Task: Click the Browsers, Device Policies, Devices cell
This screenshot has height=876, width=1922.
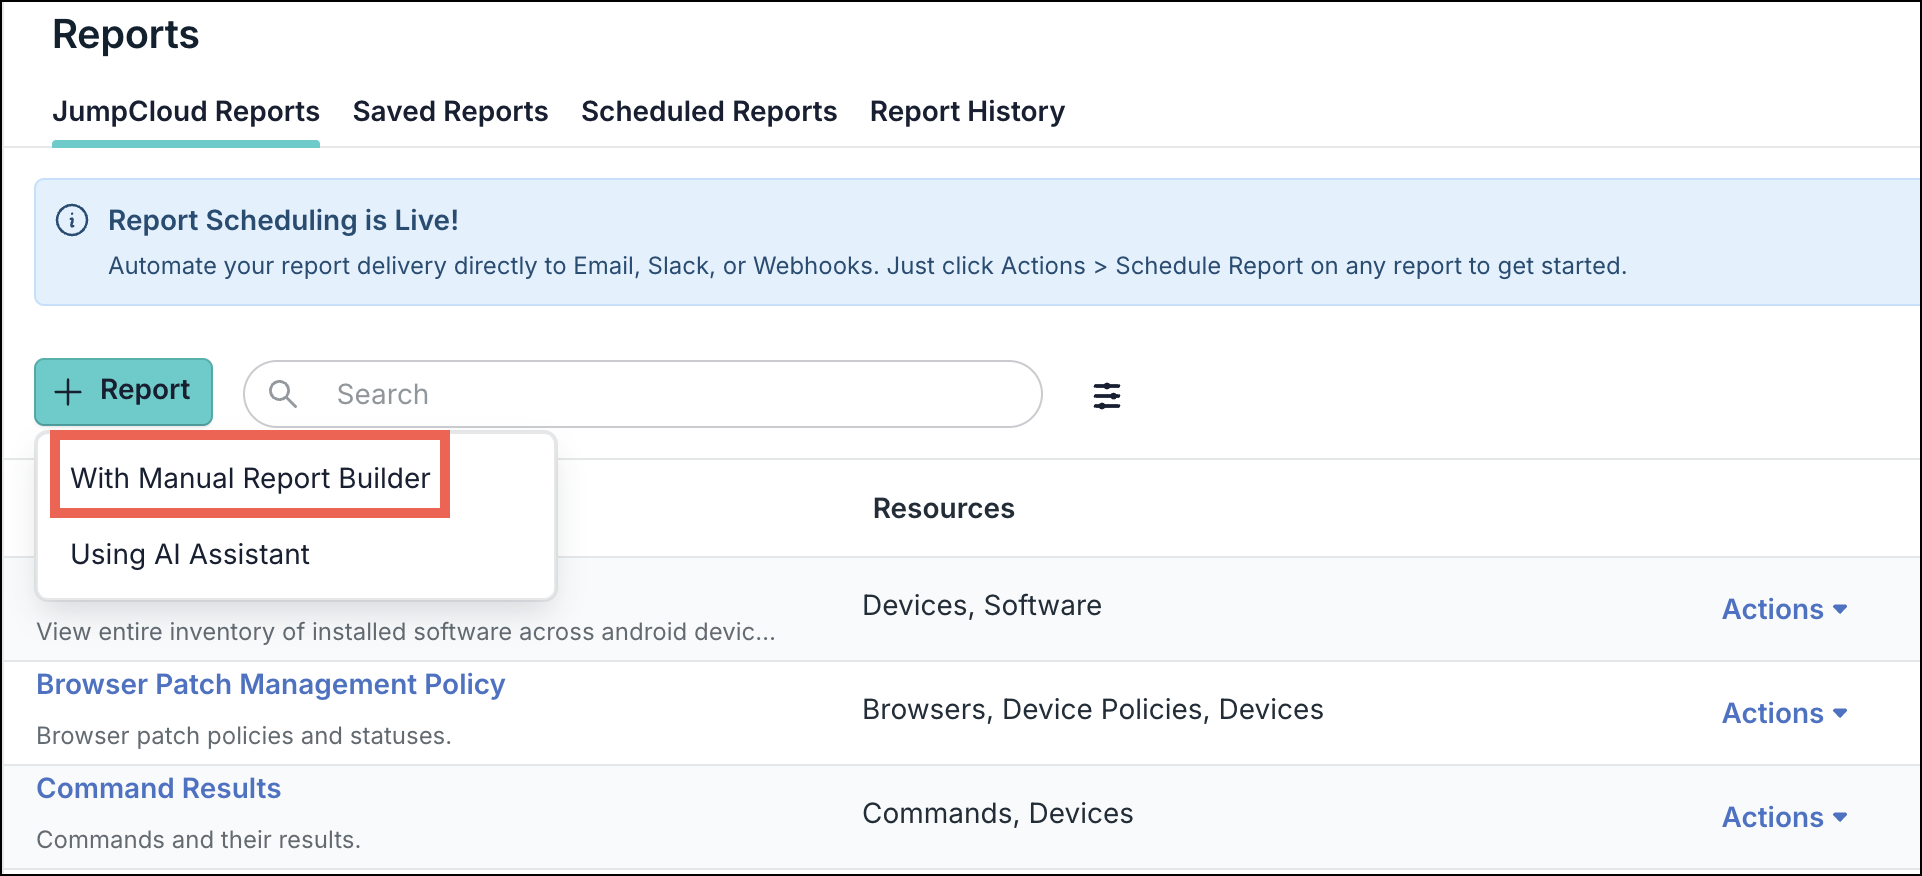Action: point(1093,709)
